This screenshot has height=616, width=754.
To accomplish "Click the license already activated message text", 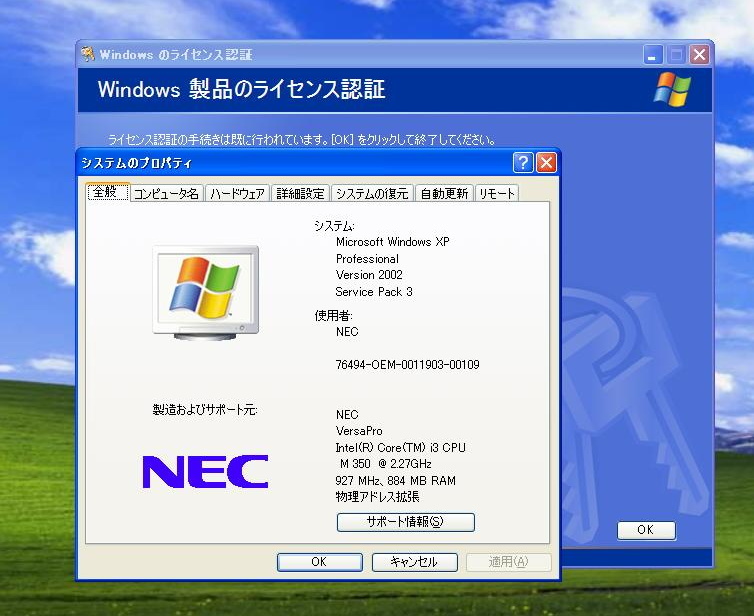I will 302,140.
